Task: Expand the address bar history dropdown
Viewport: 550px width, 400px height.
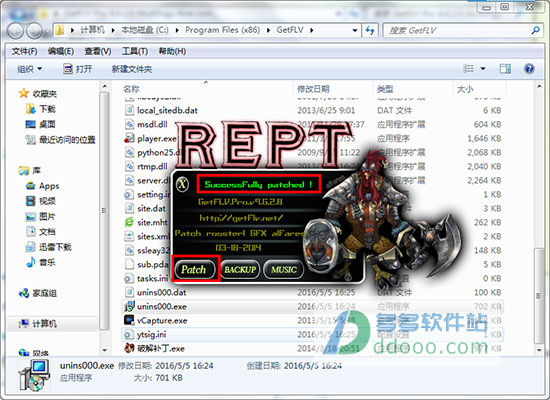Action: (x=355, y=31)
